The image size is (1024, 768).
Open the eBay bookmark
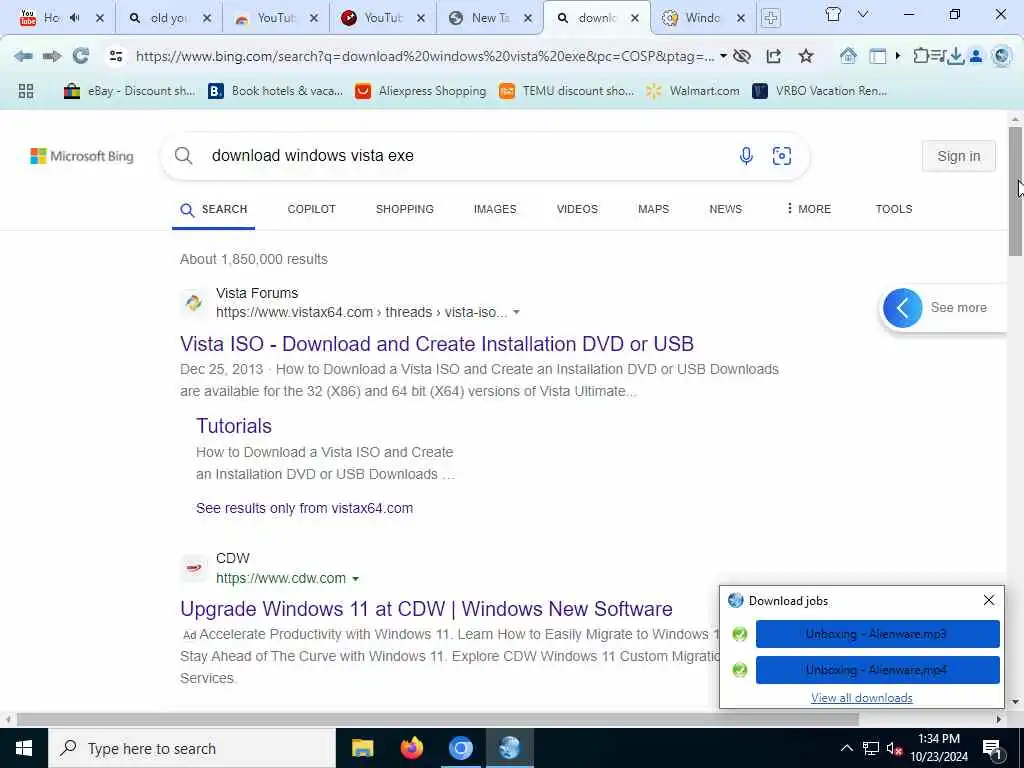click(129, 91)
